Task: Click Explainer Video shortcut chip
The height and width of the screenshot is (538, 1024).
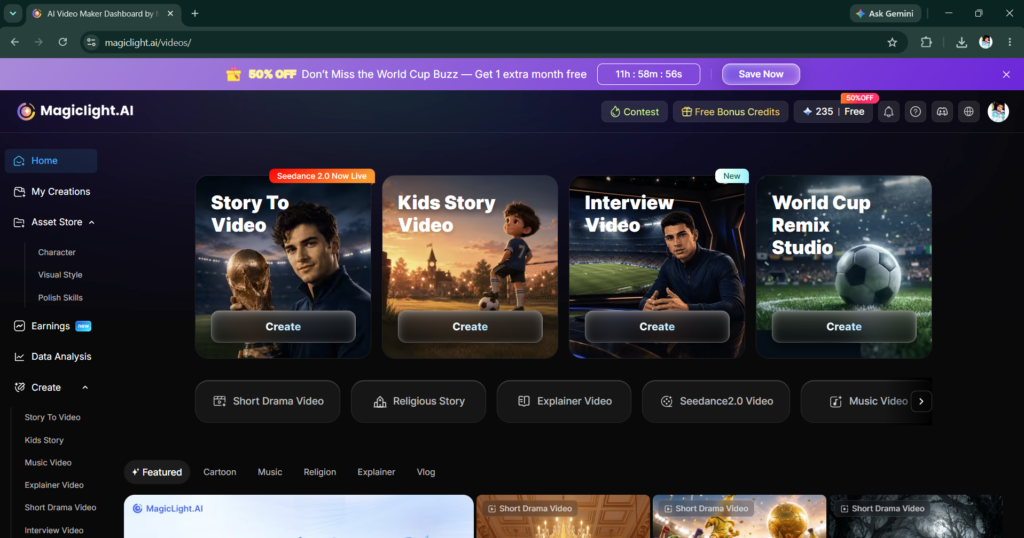Action: click(x=564, y=402)
